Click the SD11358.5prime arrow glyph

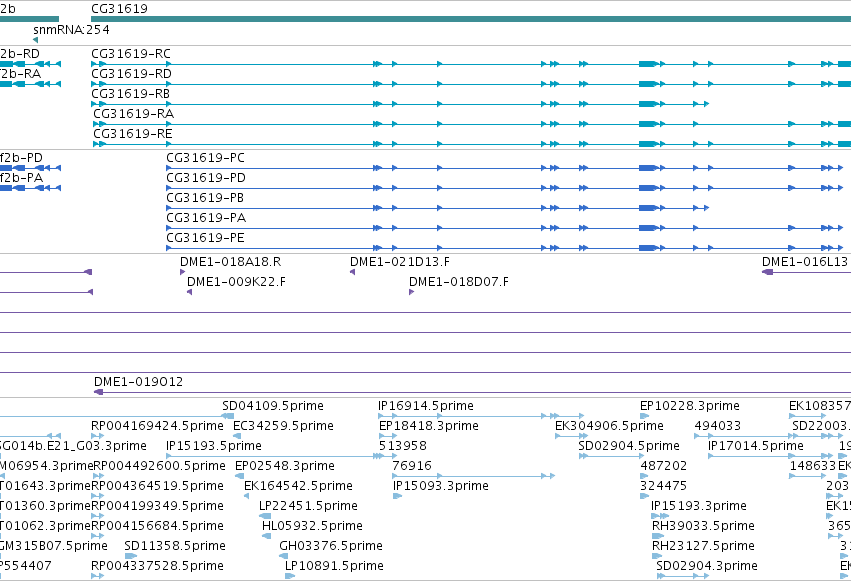[x=131, y=557]
